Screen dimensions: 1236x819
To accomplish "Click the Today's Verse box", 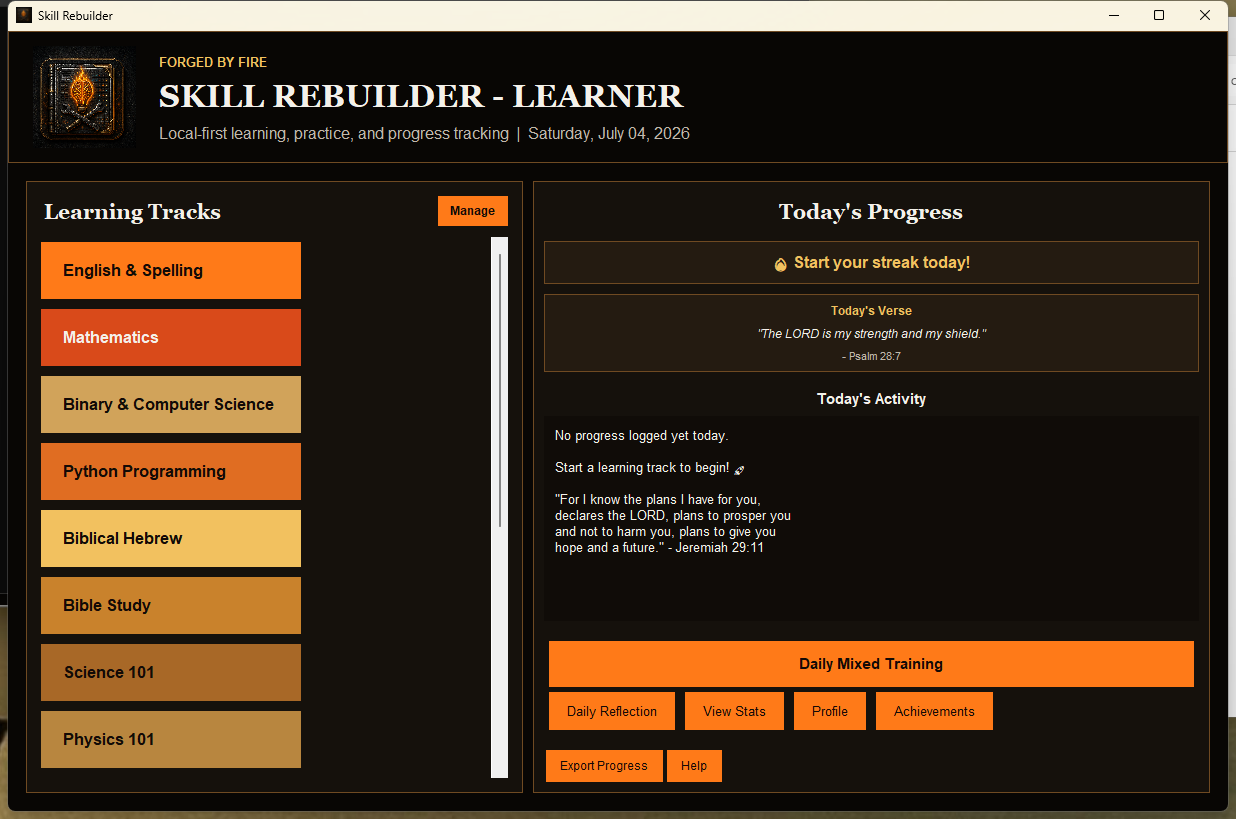I will point(871,333).
